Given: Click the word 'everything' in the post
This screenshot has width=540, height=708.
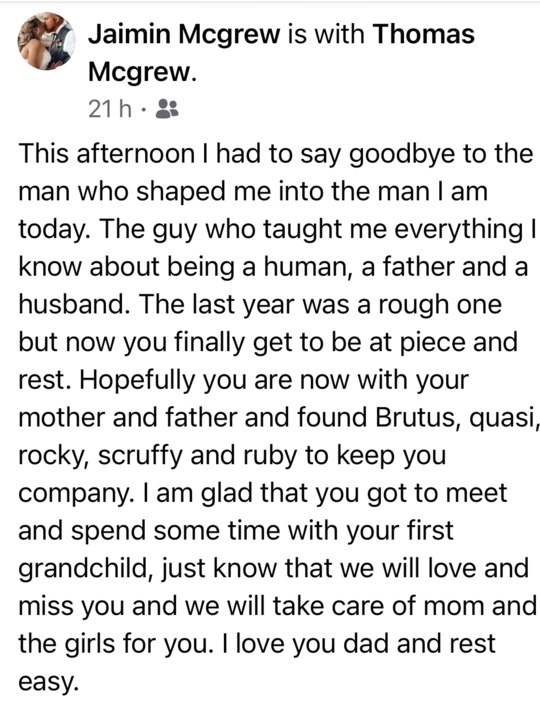Looking at the screenshot, I should [458, 230].
